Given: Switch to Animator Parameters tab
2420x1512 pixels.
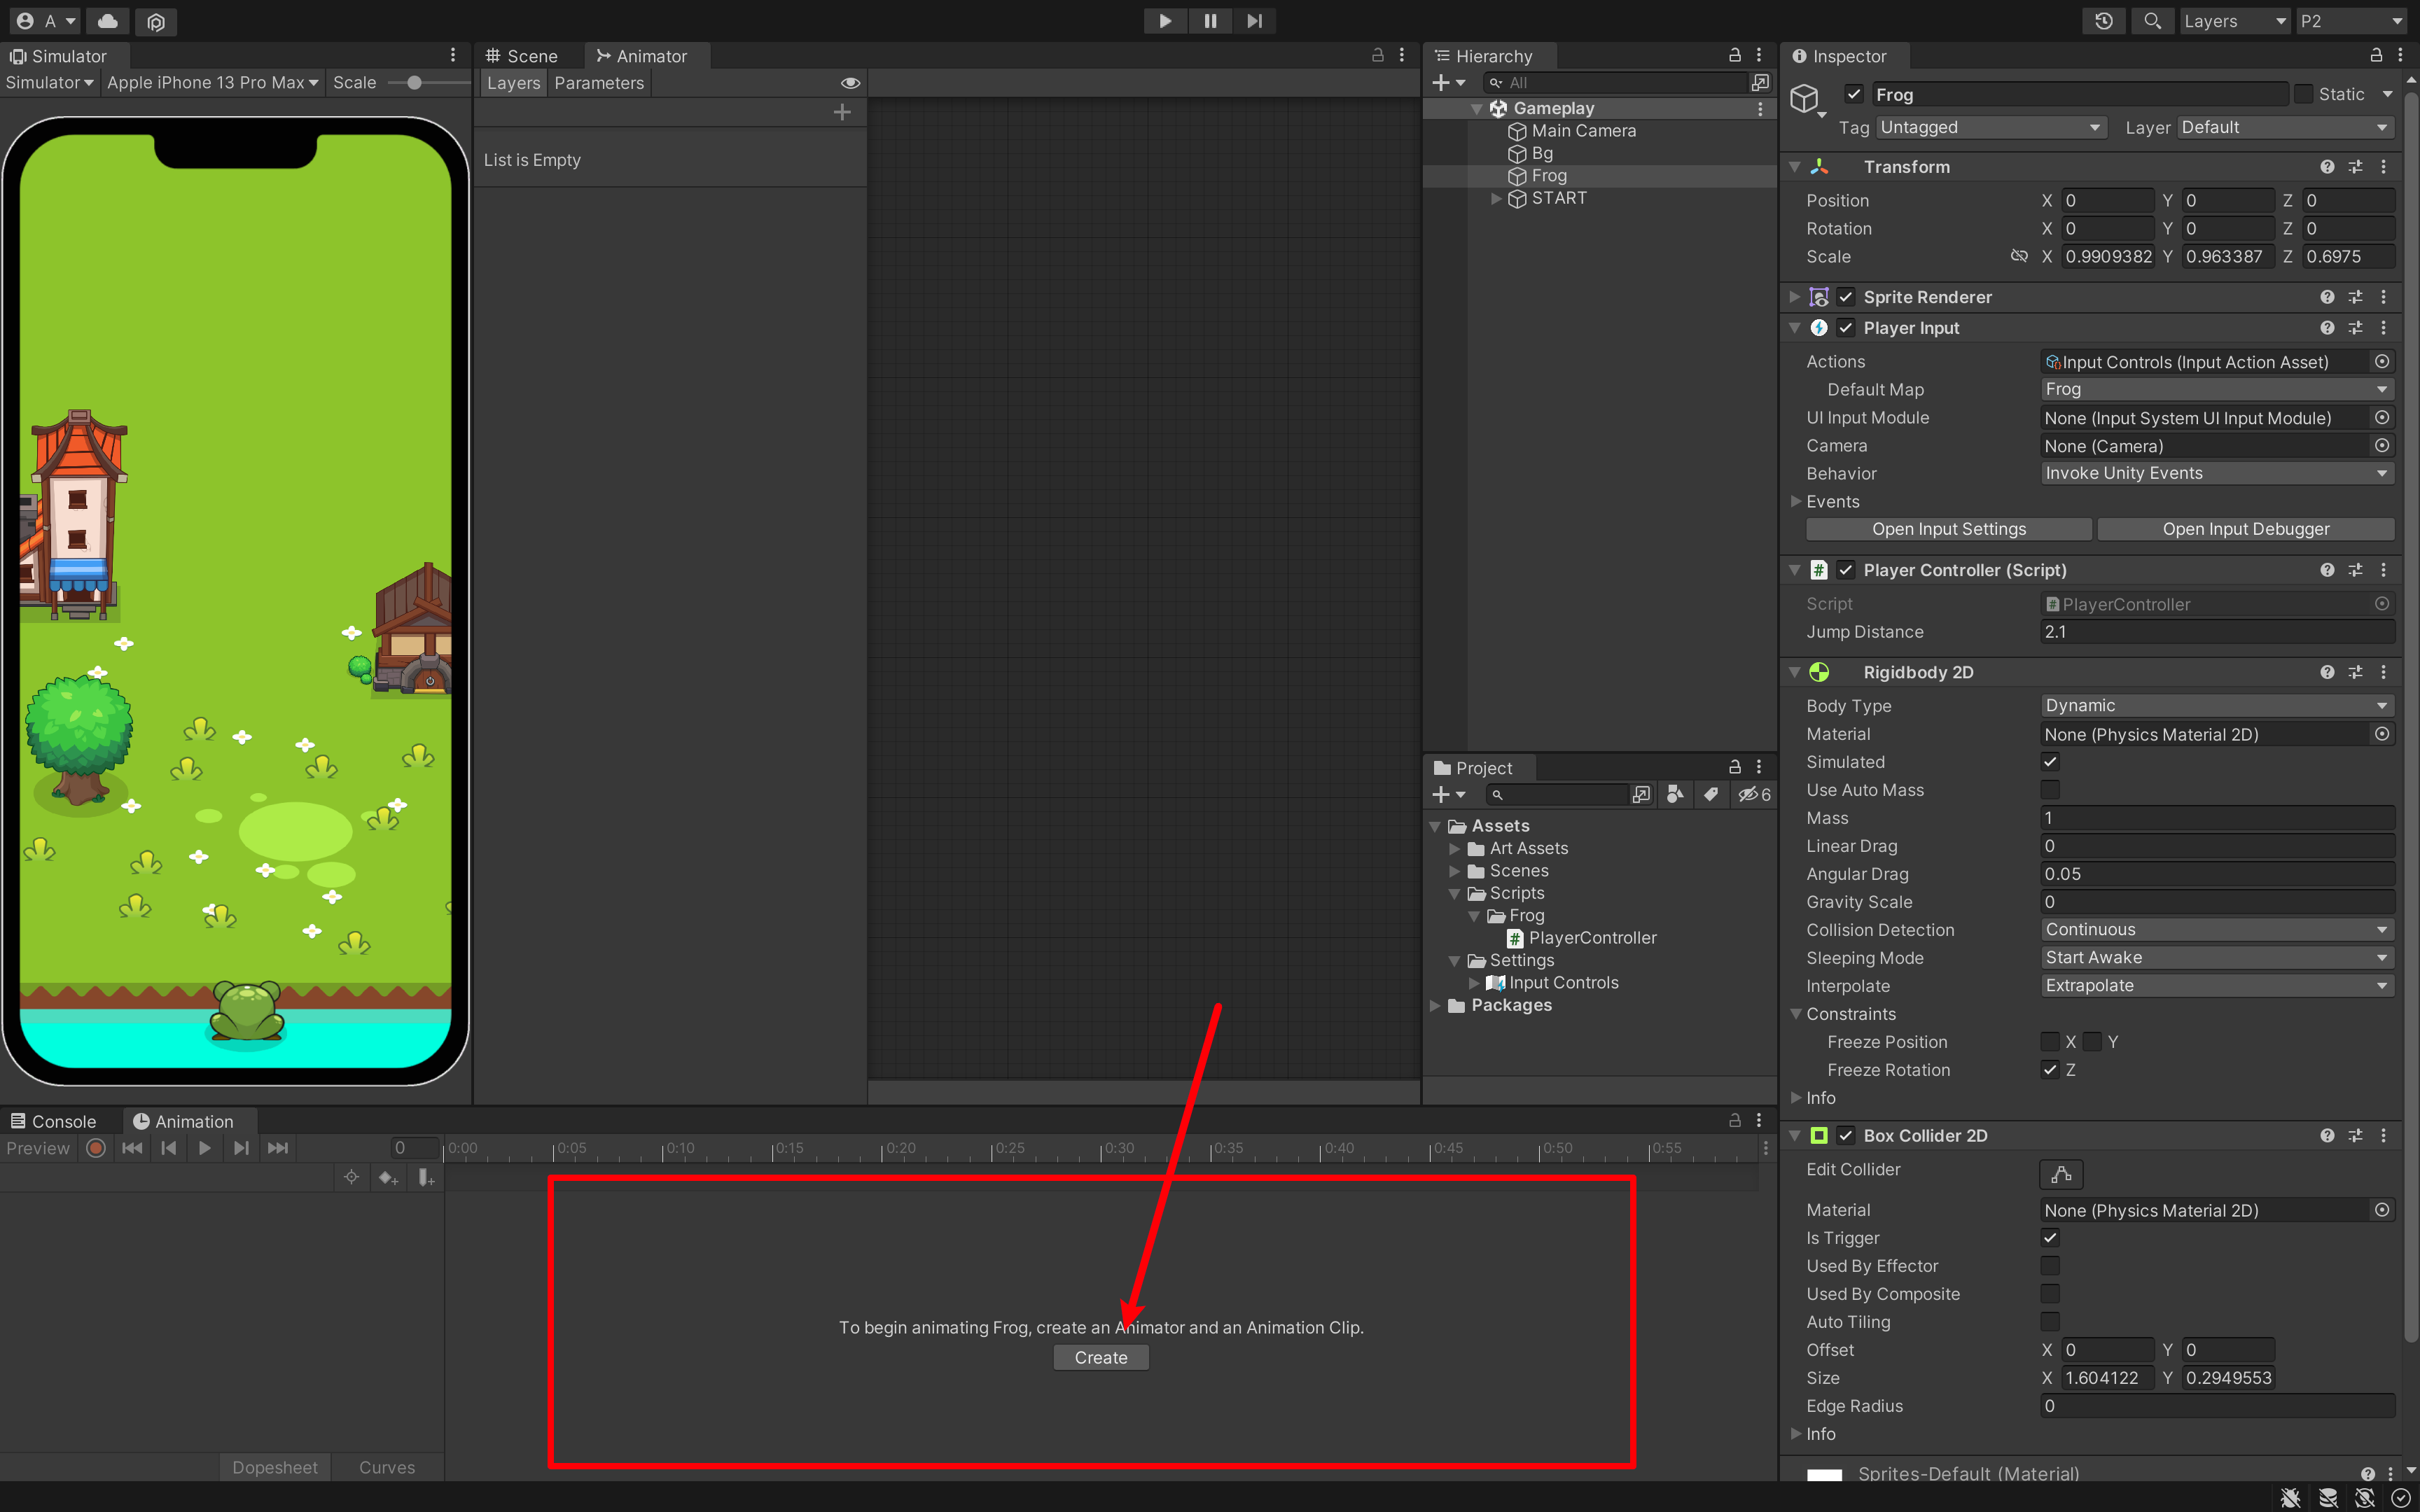Looking at the screenshot, I should pos(599,83).
